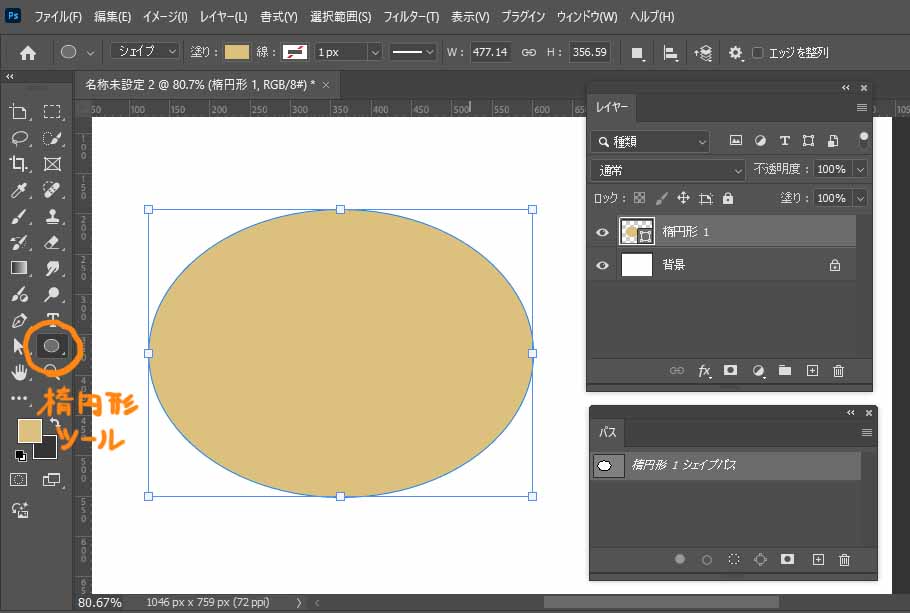Toggle visibility of 背景 layer

[x=602, y=265]
